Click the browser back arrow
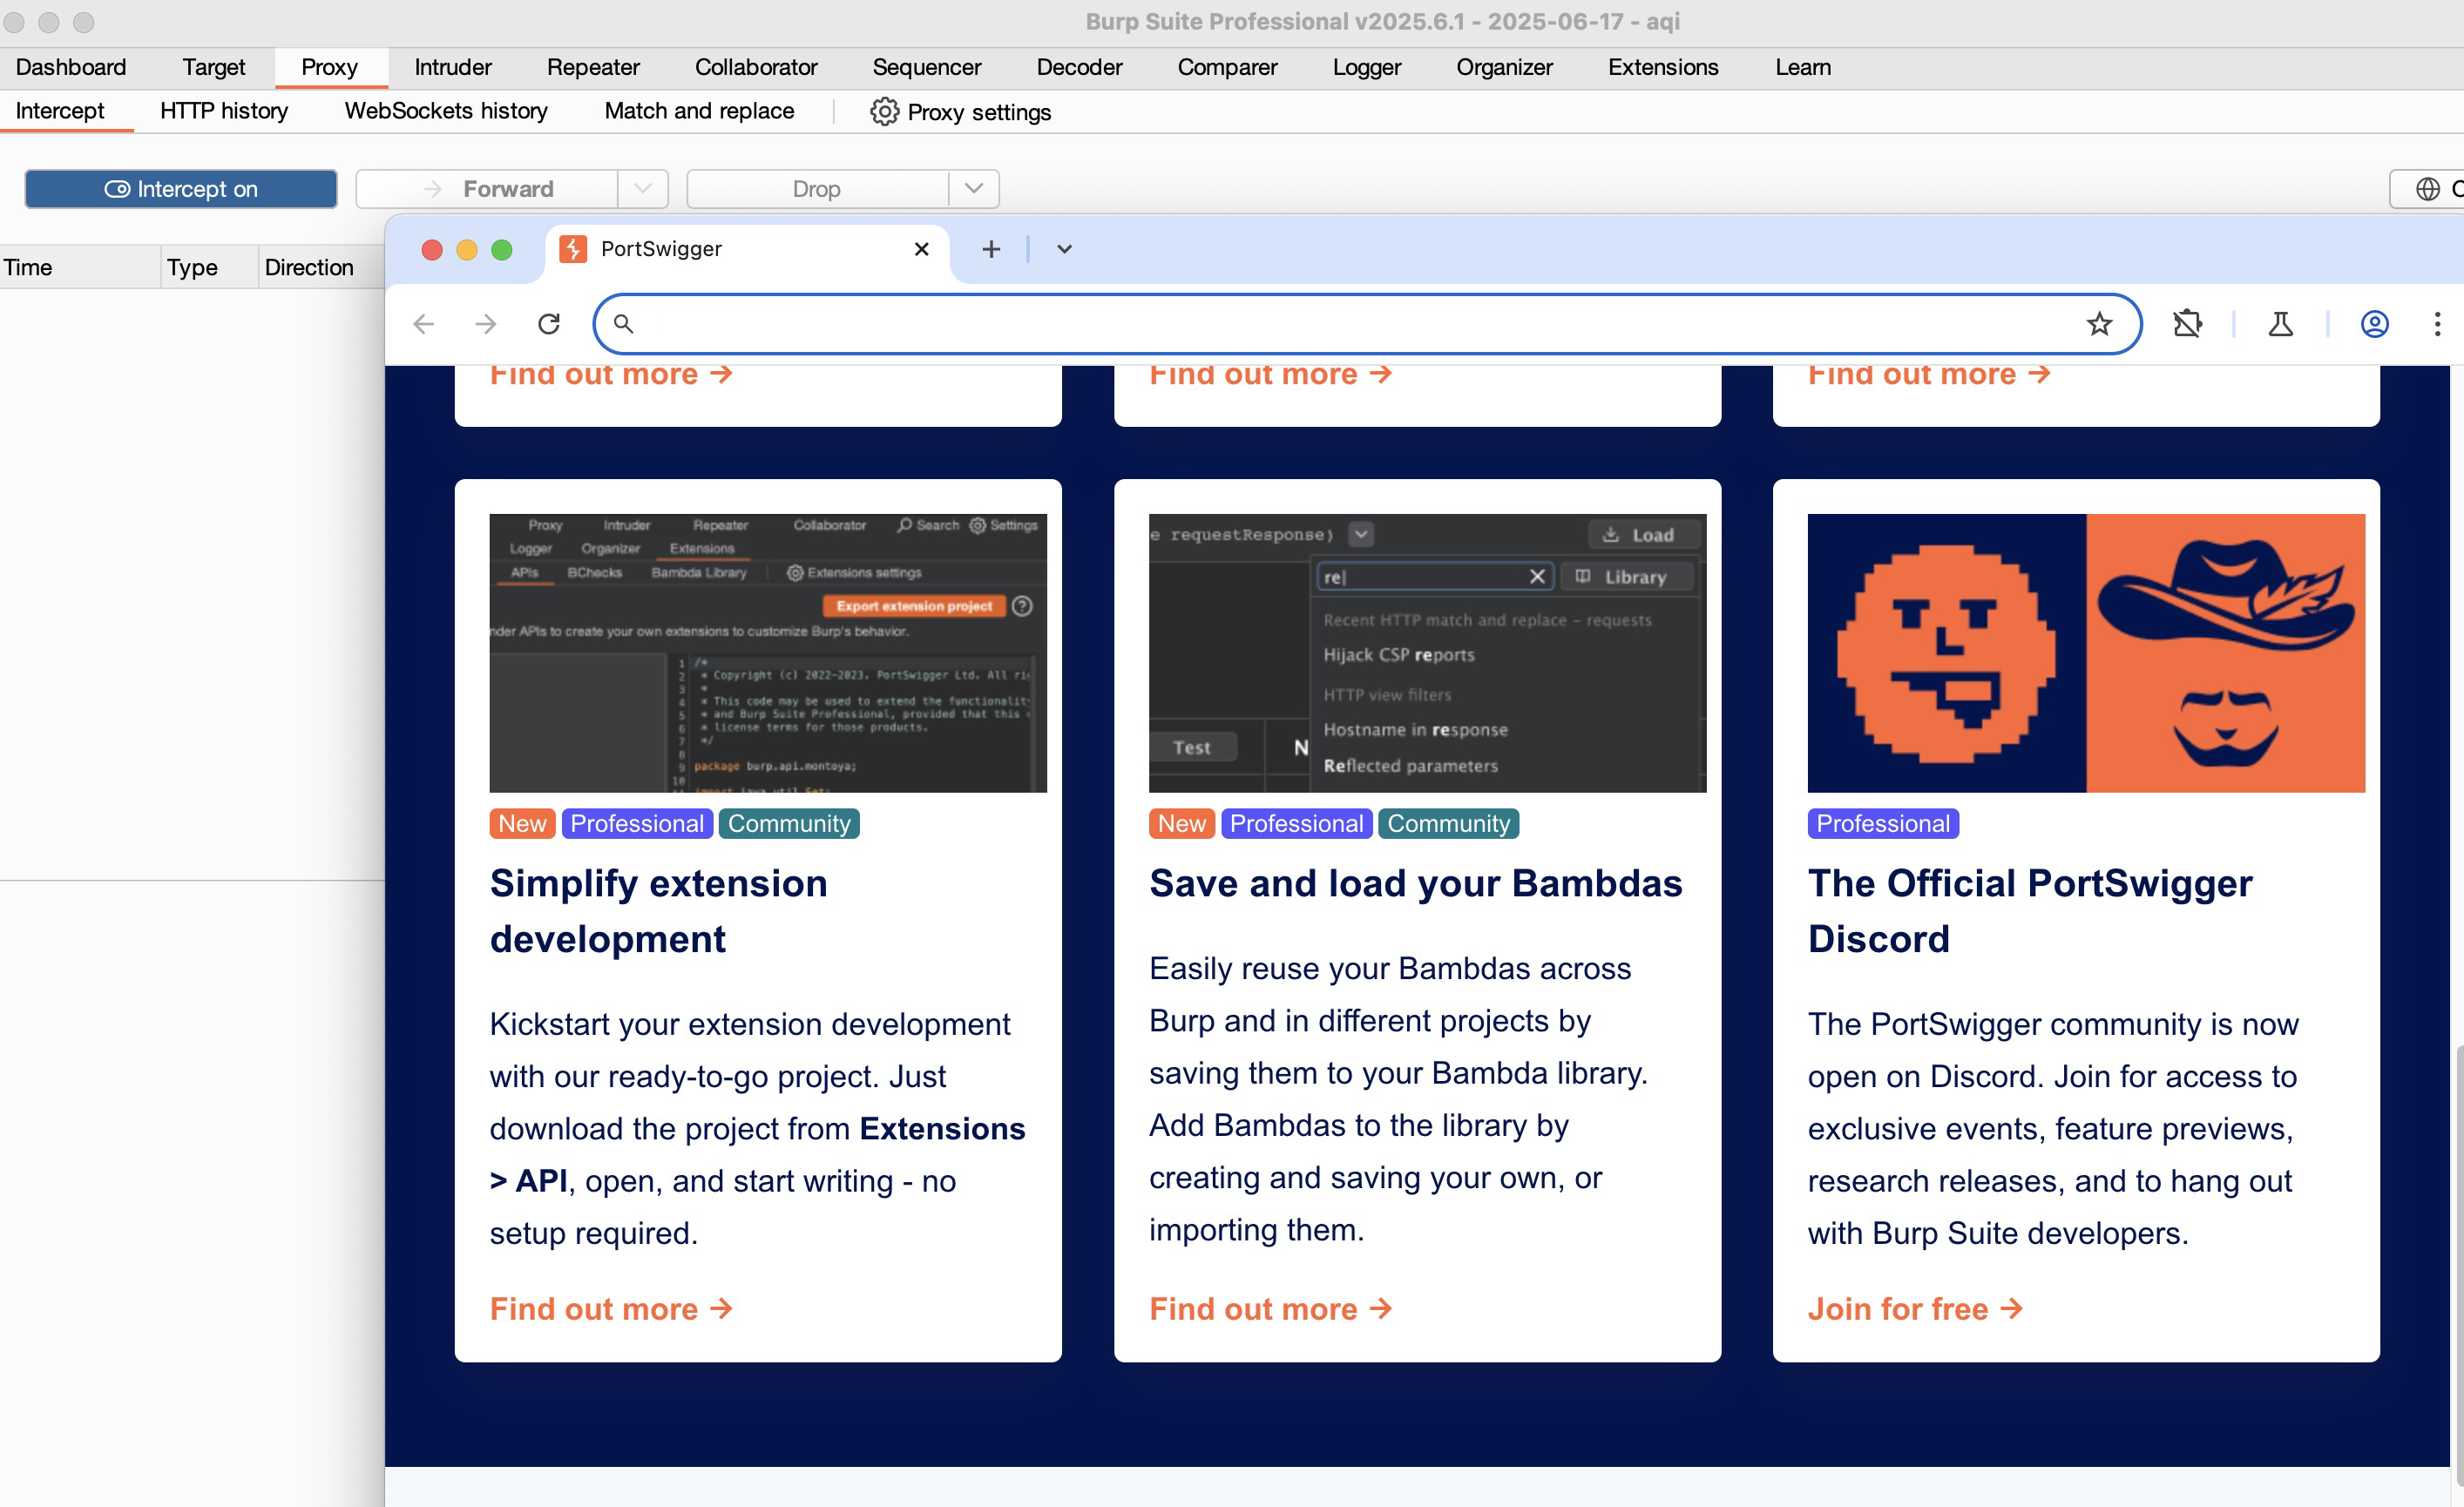Screen dimensions: 2464x1507 424,323
